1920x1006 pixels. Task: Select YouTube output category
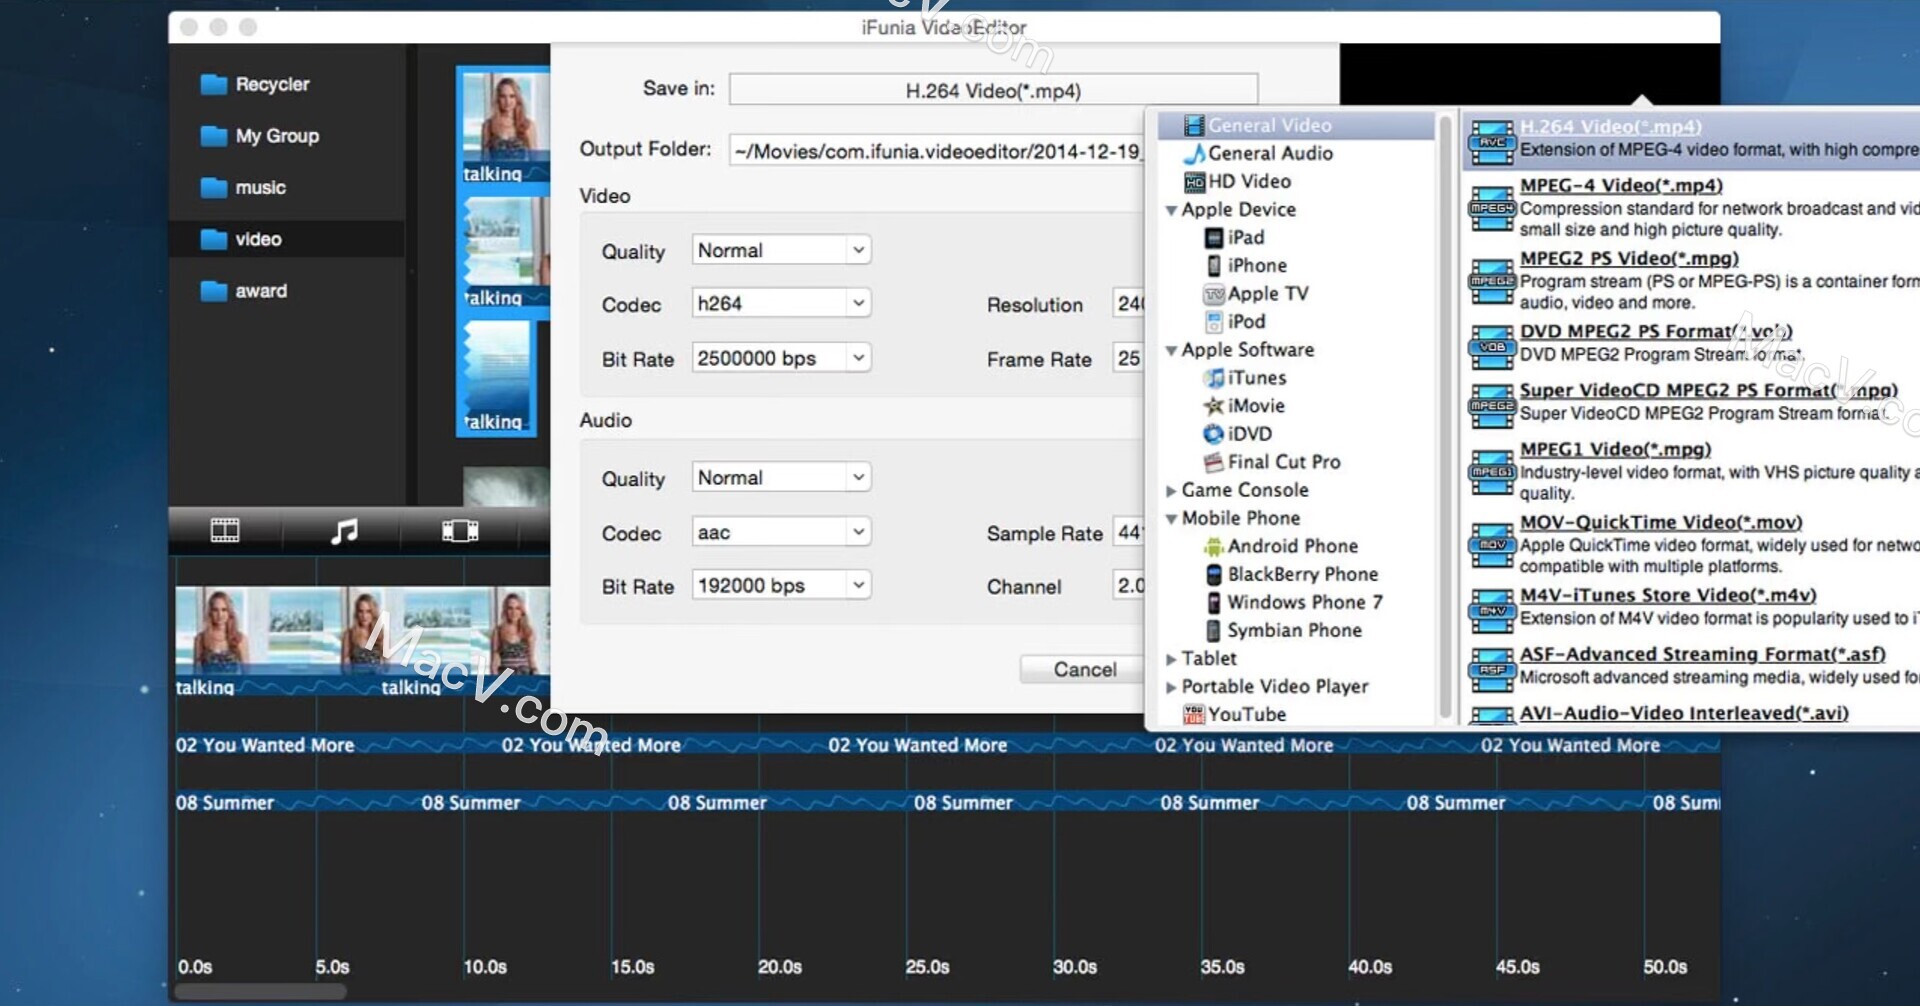click(x=1234, y=714)
